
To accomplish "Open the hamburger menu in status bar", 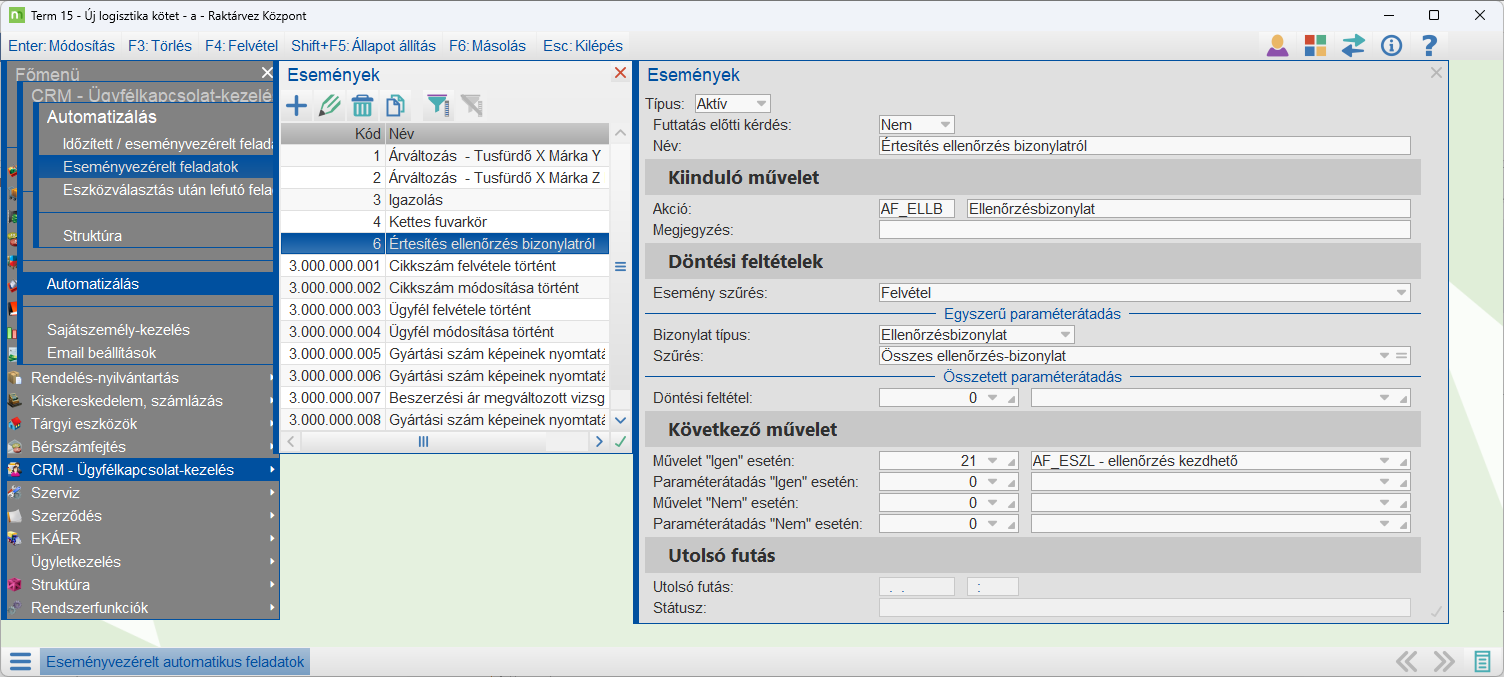I will coord(20,661).
